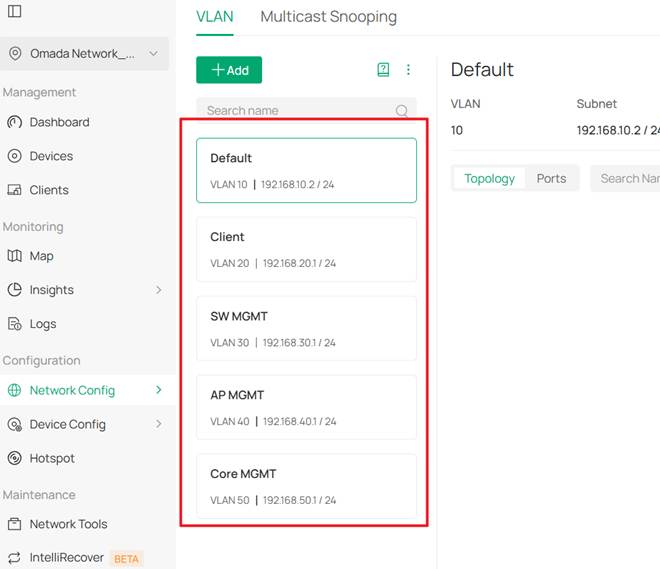The width and height of the screenshot is (660, 569).
Task: Click the search magnifier icon
Action: tap(402, 111)
